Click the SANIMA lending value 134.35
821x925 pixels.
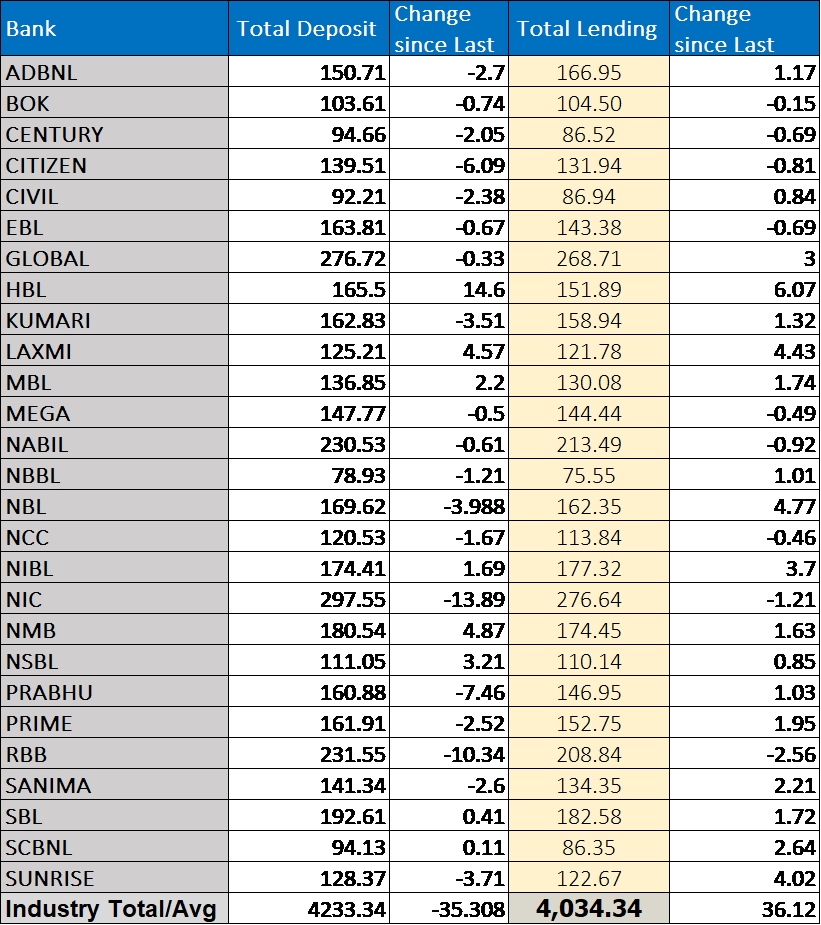pyautogui.click(x=588, y=785)
